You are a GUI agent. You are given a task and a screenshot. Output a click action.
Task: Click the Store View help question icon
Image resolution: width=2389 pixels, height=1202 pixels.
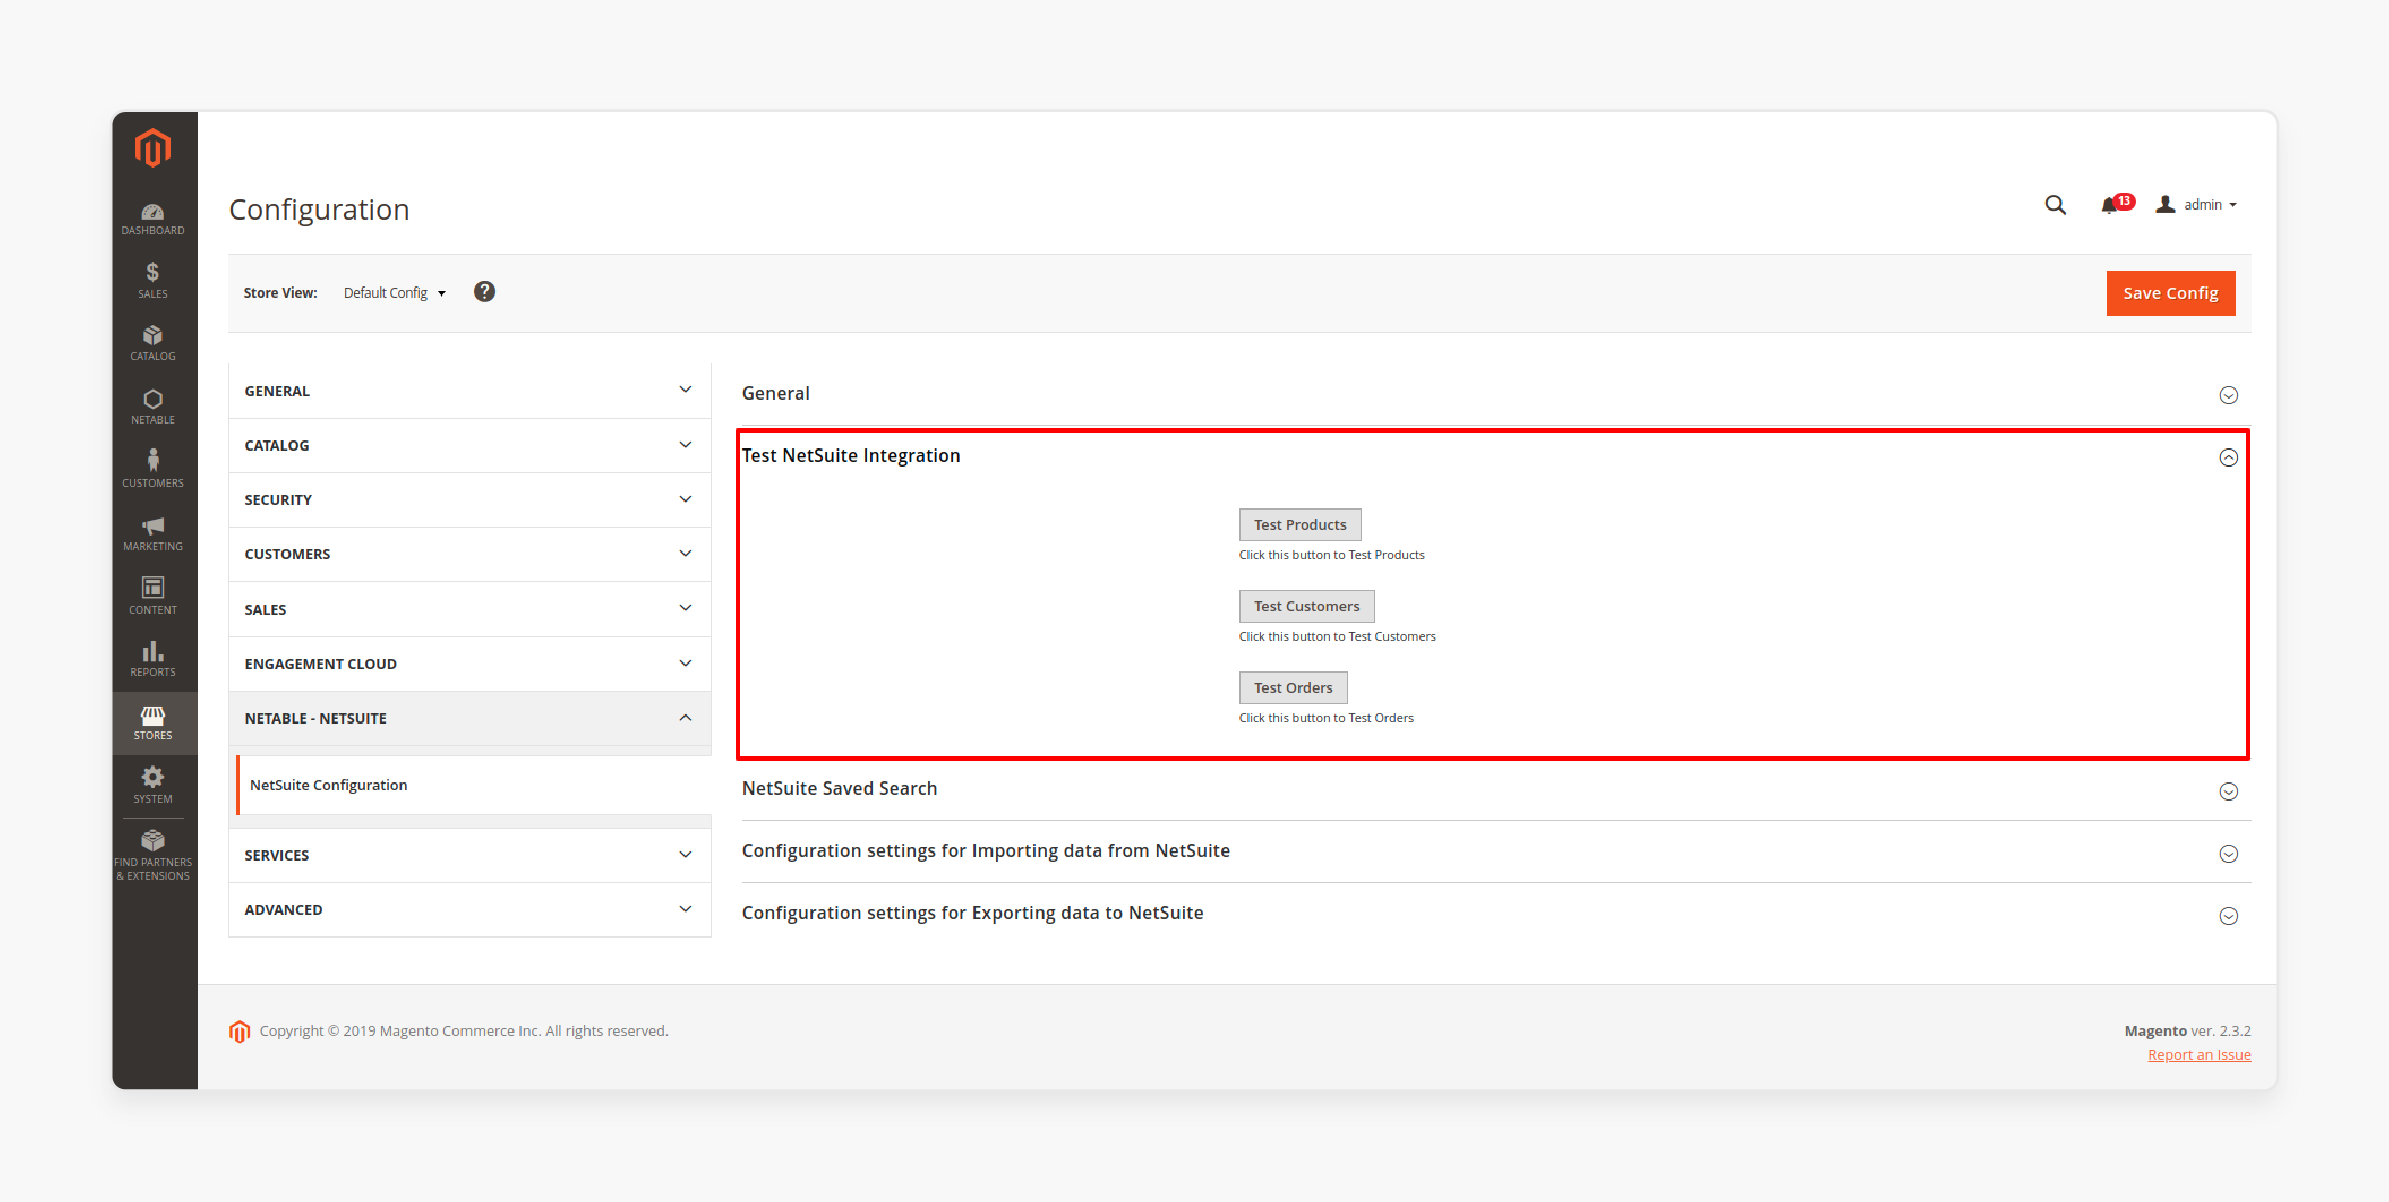tap(484, 292)
